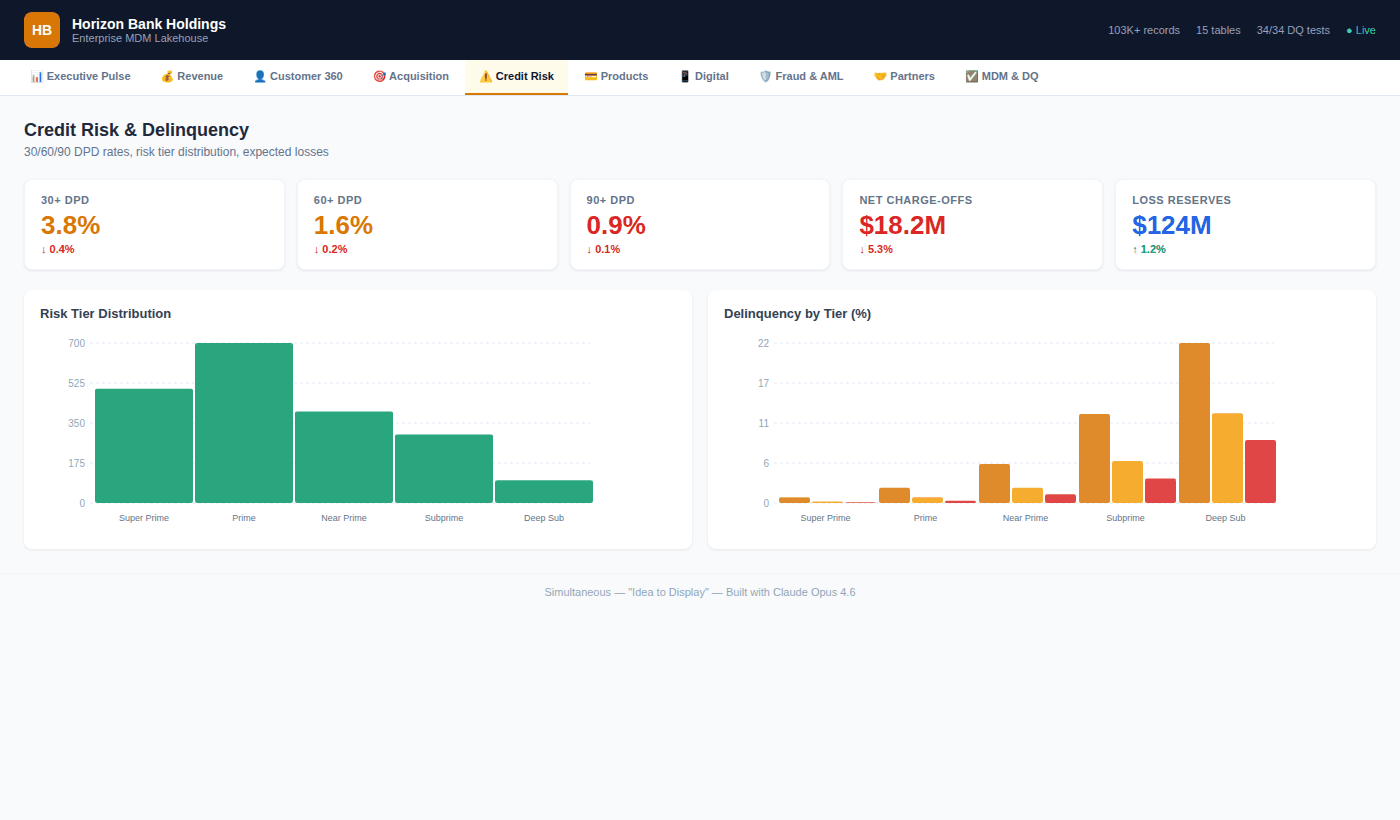Switch to the Revenue tab
The width and height of the screenshot is (1400, 820).
(191, 76)
